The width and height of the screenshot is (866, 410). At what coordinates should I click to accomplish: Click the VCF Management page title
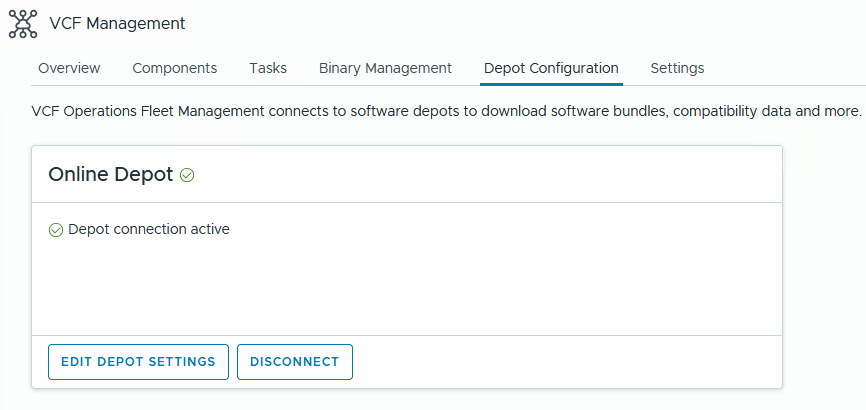pos(117,23)
